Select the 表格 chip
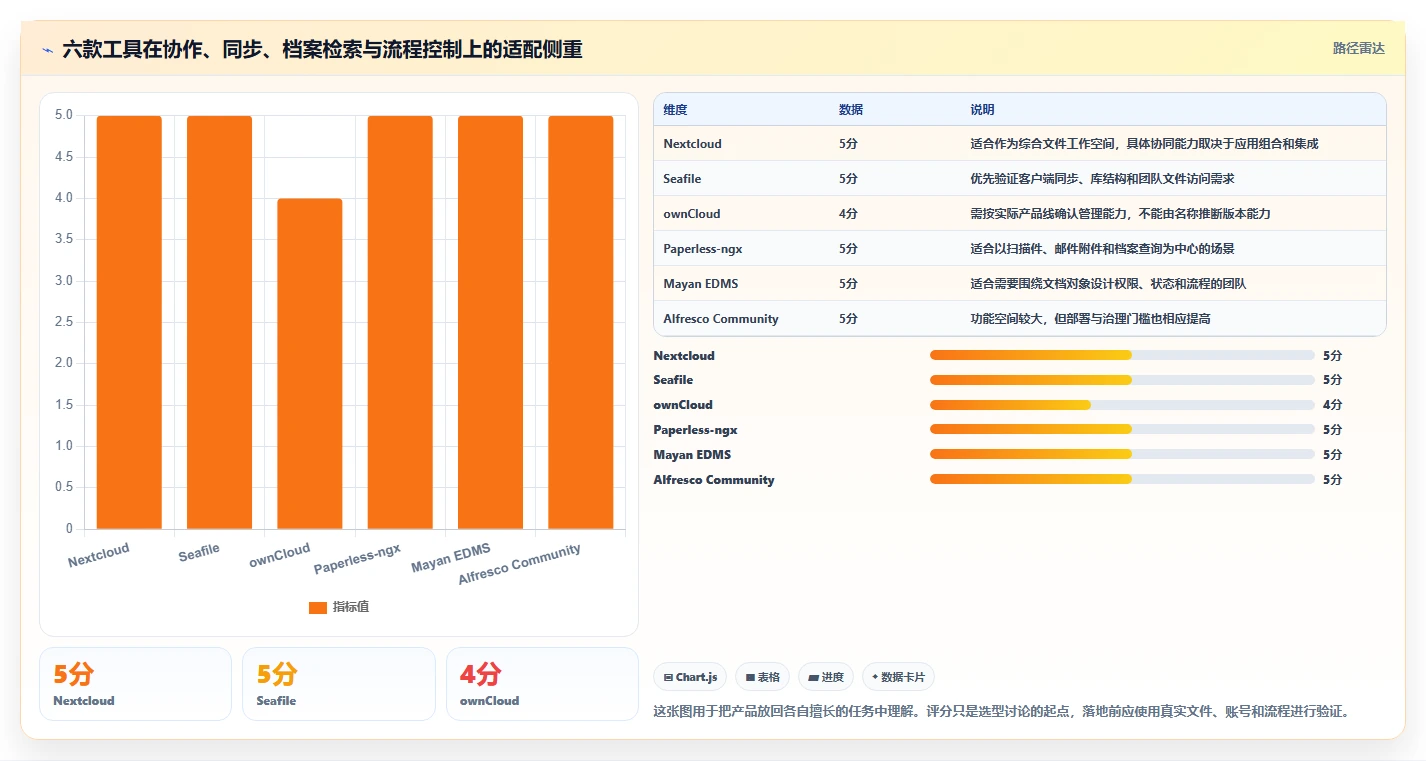The image size is (1426, 761). click(763, 677)
